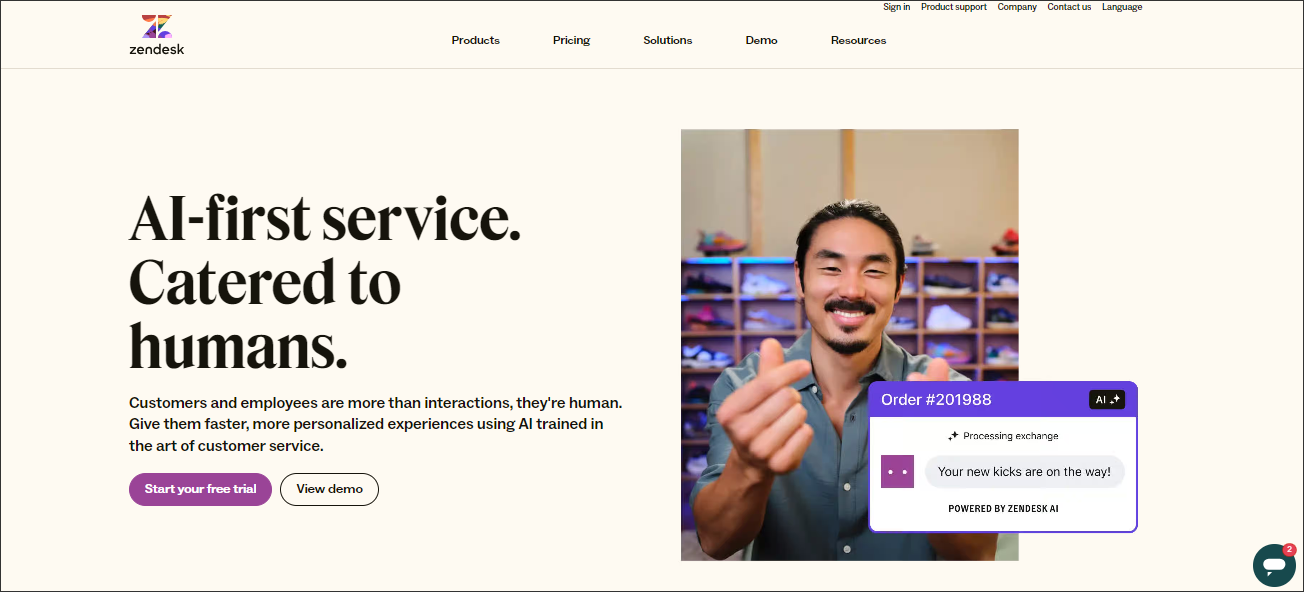Click Start your free trial button
This screenshot has width=1304, height=592.
(200, 489)
